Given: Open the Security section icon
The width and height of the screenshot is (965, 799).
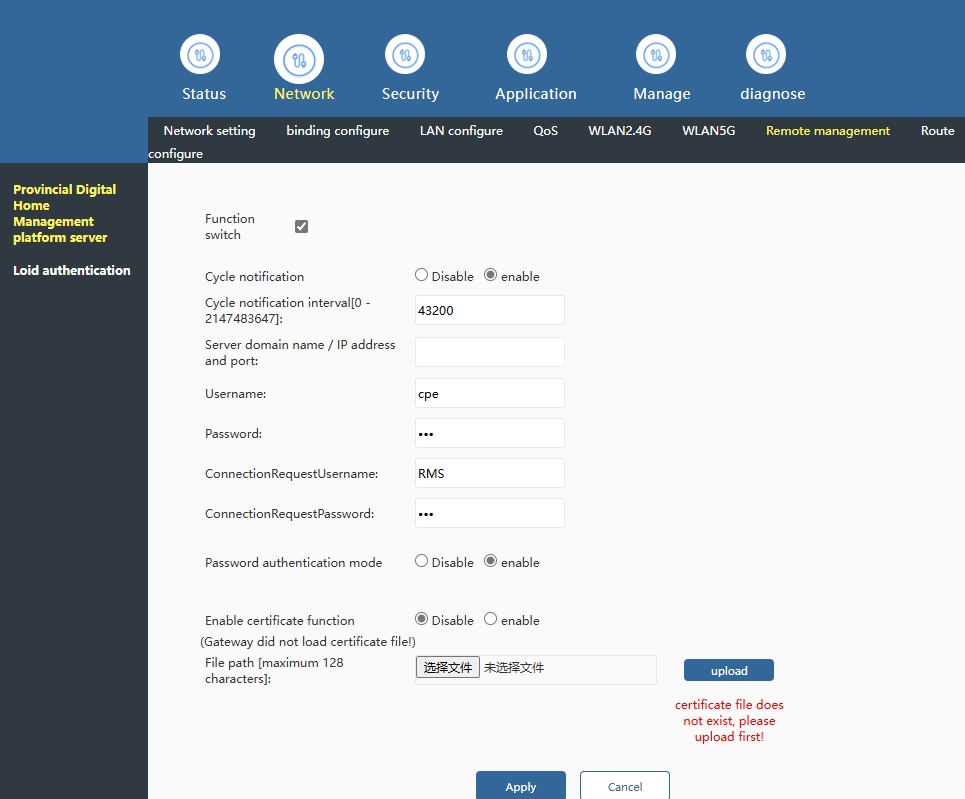Looking at the screenshot, I should click(405, 54).
